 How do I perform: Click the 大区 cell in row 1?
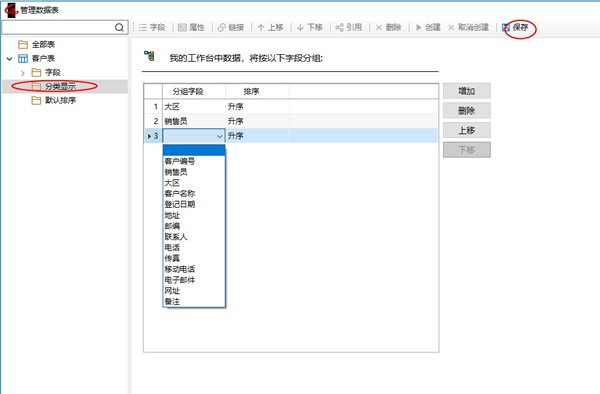pos(194,107)
